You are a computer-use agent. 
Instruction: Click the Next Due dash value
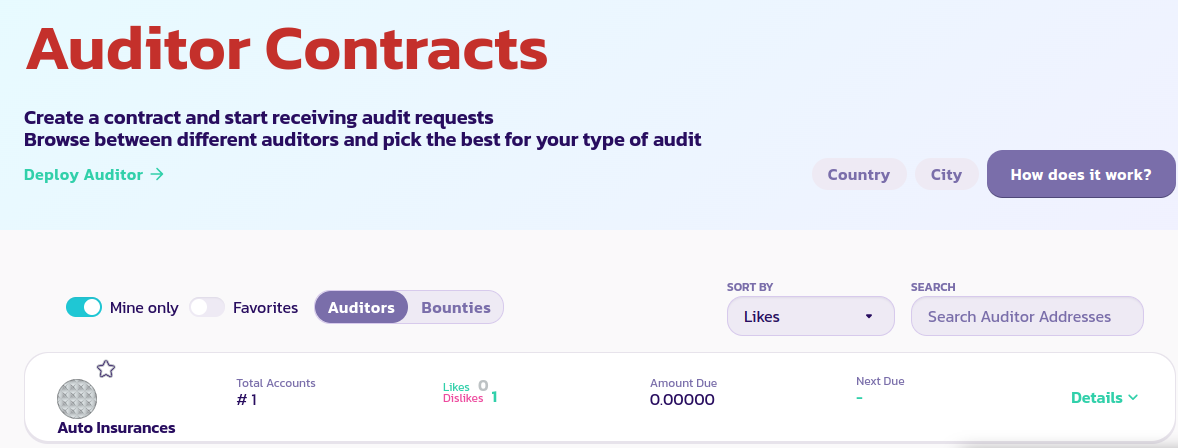point(860,398)
